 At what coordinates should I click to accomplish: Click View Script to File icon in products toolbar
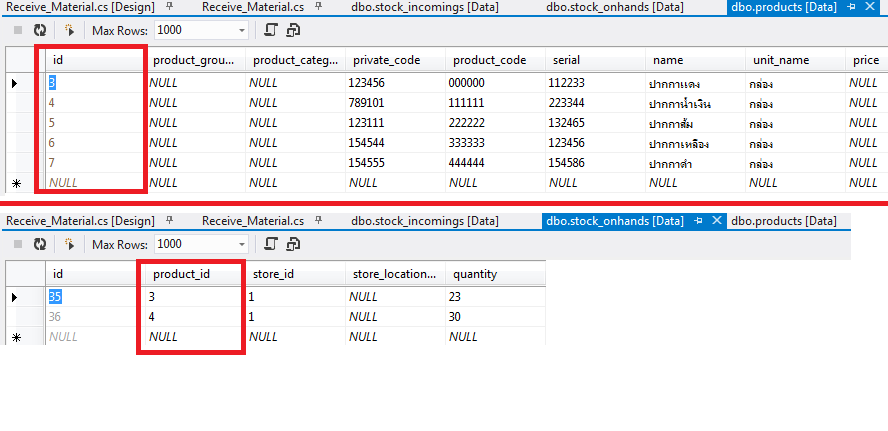[293, 31]
